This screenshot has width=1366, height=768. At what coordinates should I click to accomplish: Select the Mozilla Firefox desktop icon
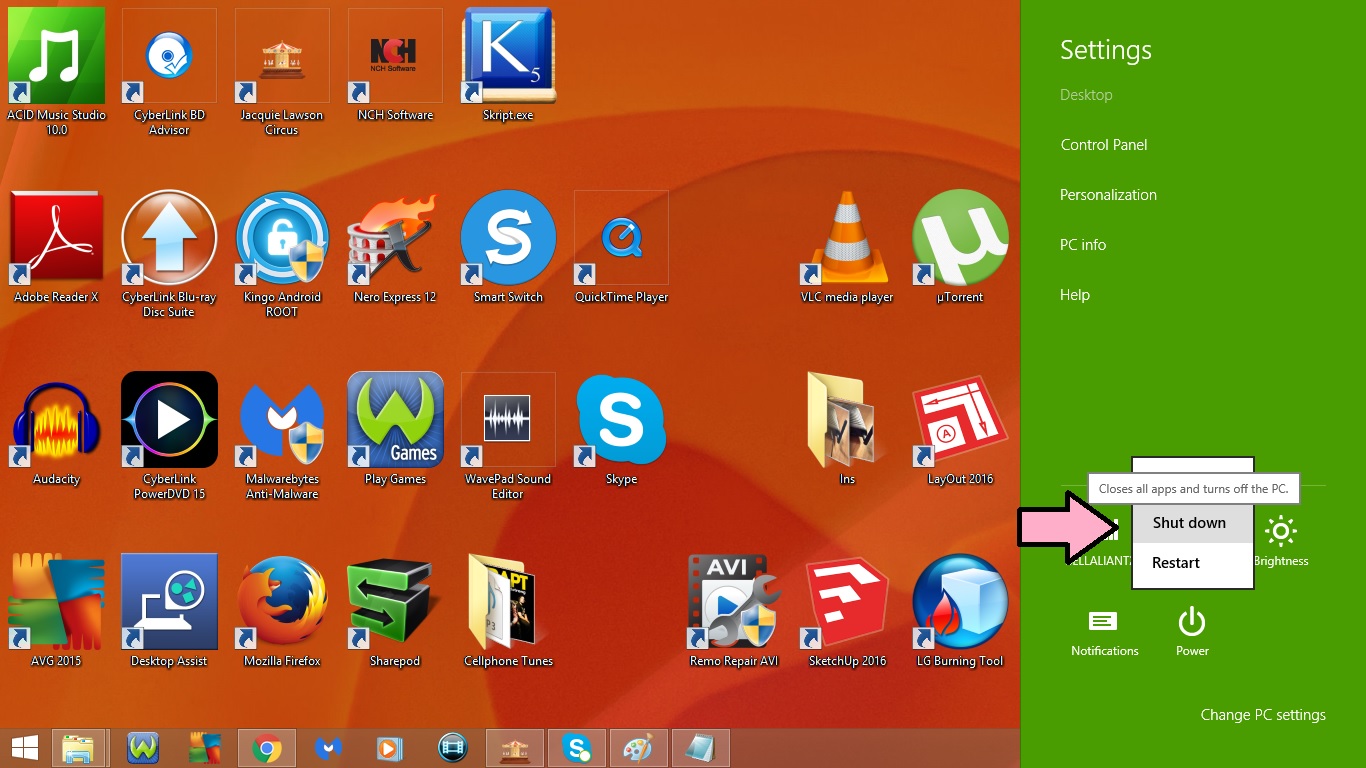282,611
